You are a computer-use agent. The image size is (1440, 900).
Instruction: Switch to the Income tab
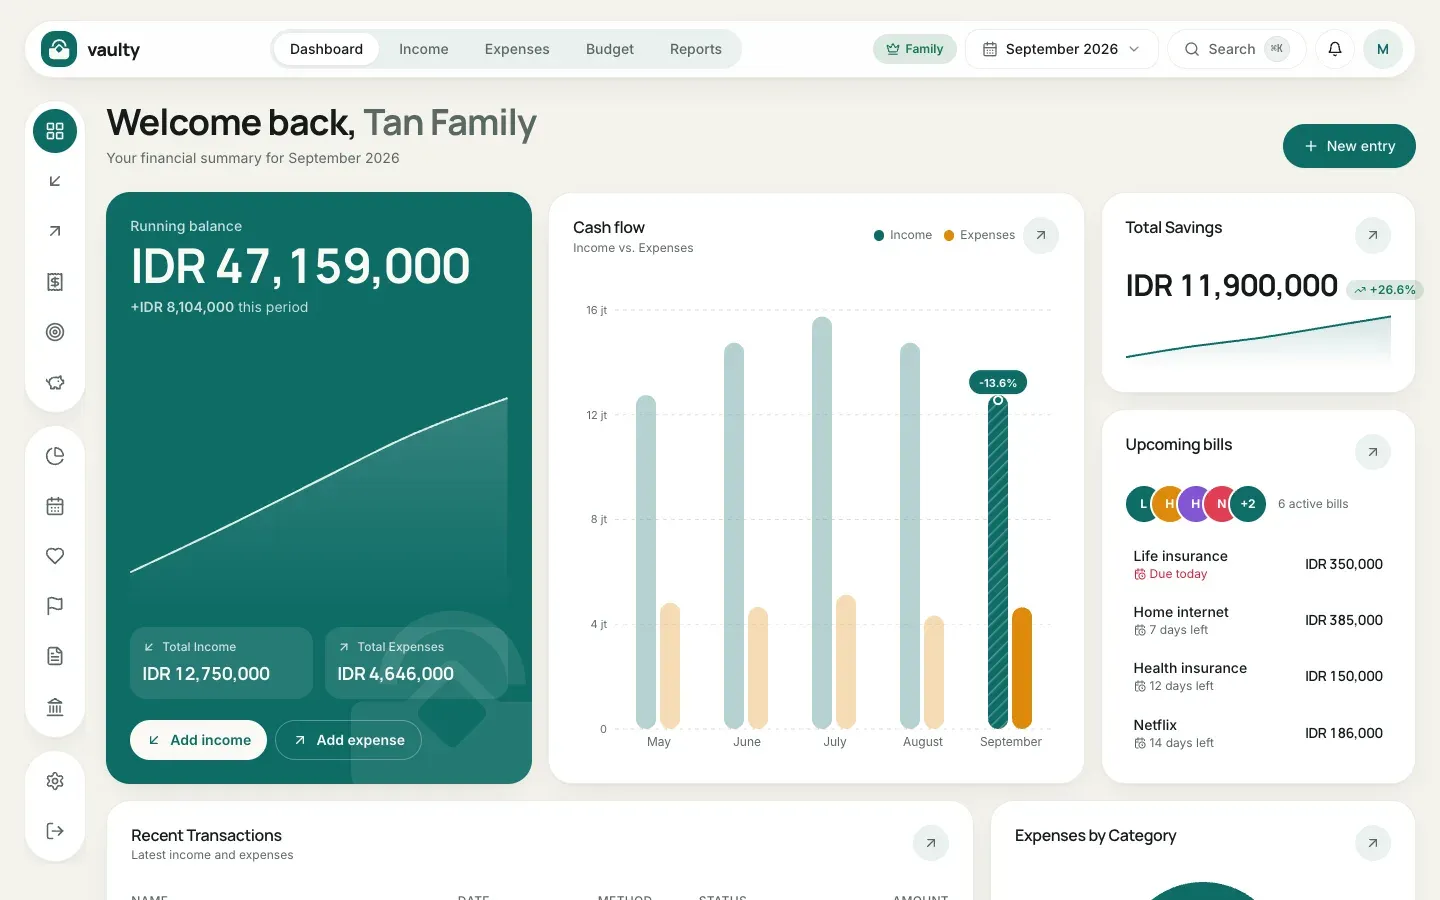click(x=424, y=49)
